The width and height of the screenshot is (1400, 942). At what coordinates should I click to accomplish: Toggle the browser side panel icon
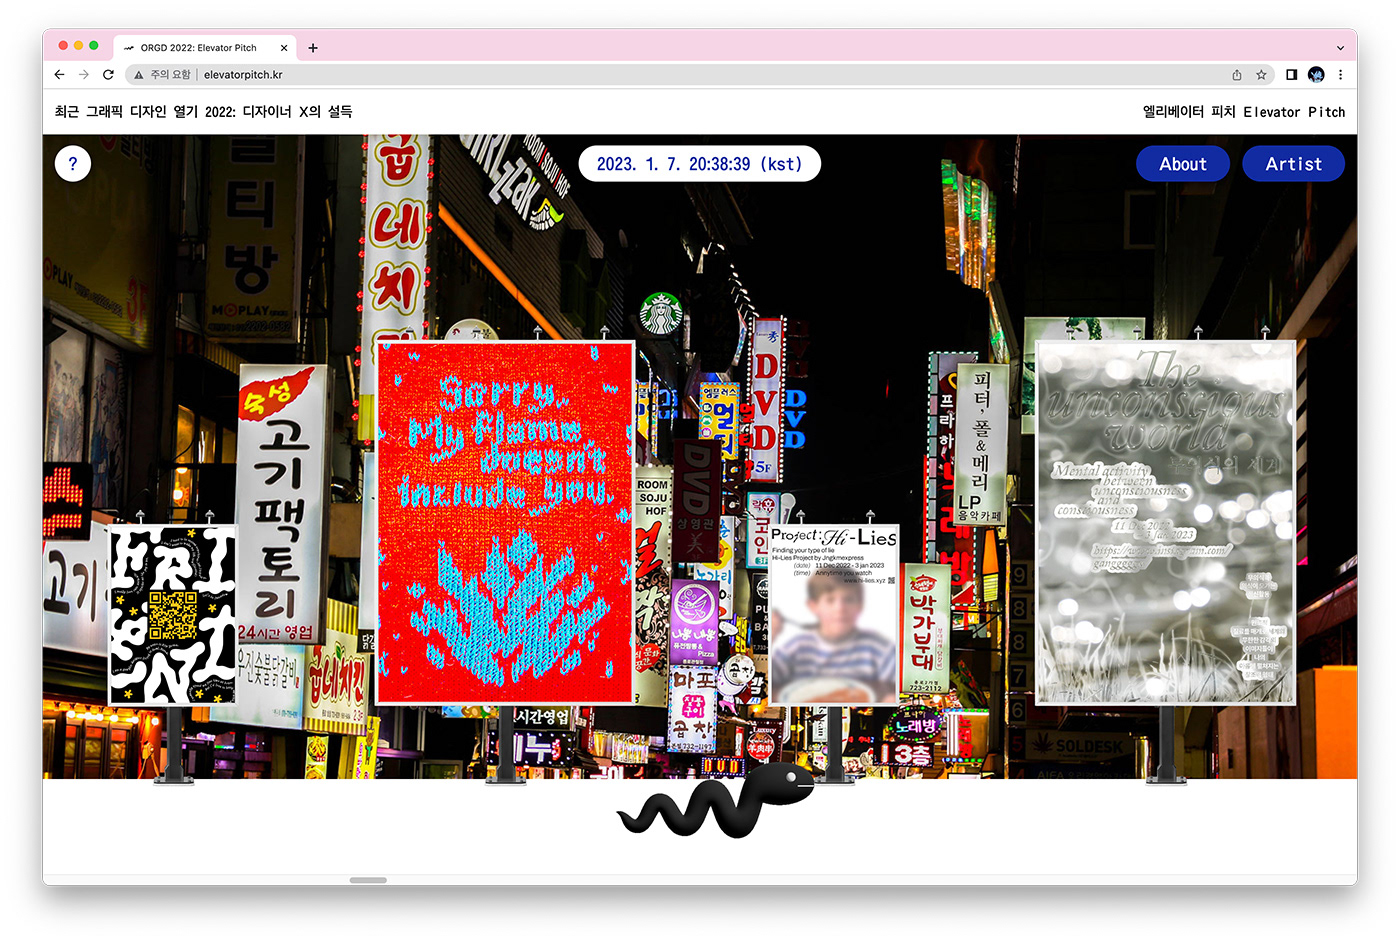click(1291, 75)
